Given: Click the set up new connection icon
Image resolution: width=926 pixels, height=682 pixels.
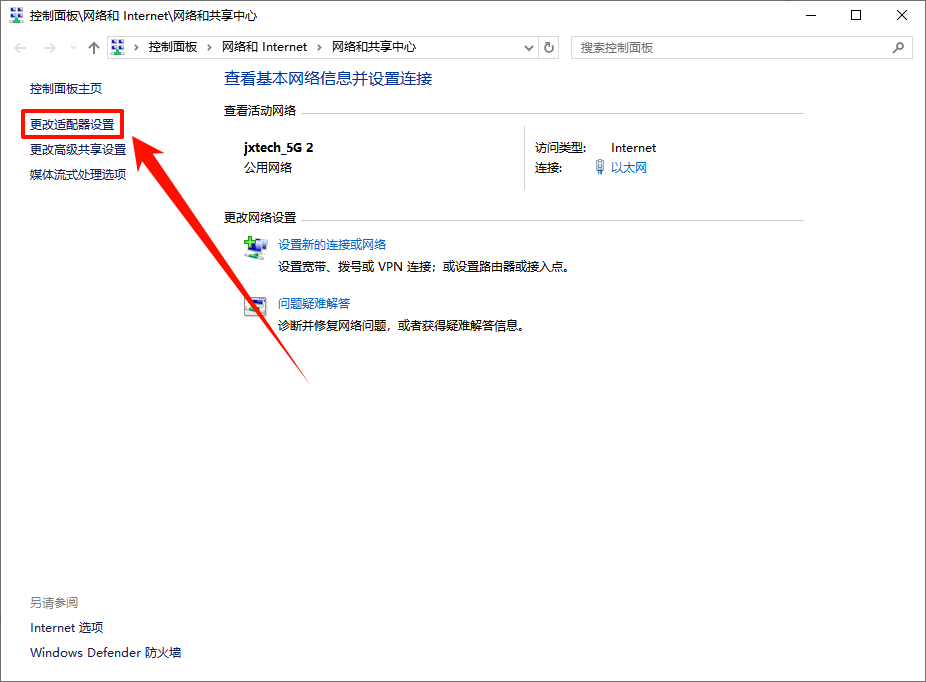Looking at the screenshot, I should (x=256, y=248).
